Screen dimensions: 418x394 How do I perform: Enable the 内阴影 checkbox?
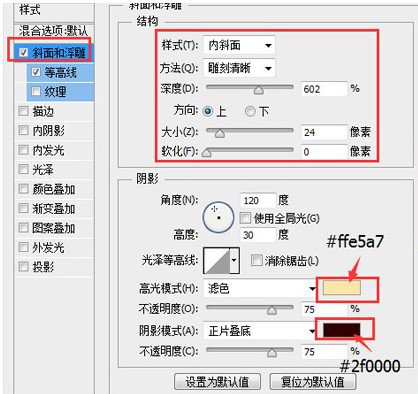23,130
